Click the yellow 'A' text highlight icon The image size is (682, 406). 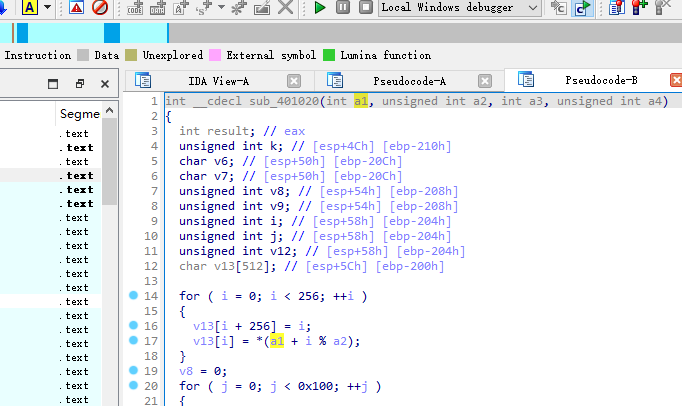coord(30,8)
